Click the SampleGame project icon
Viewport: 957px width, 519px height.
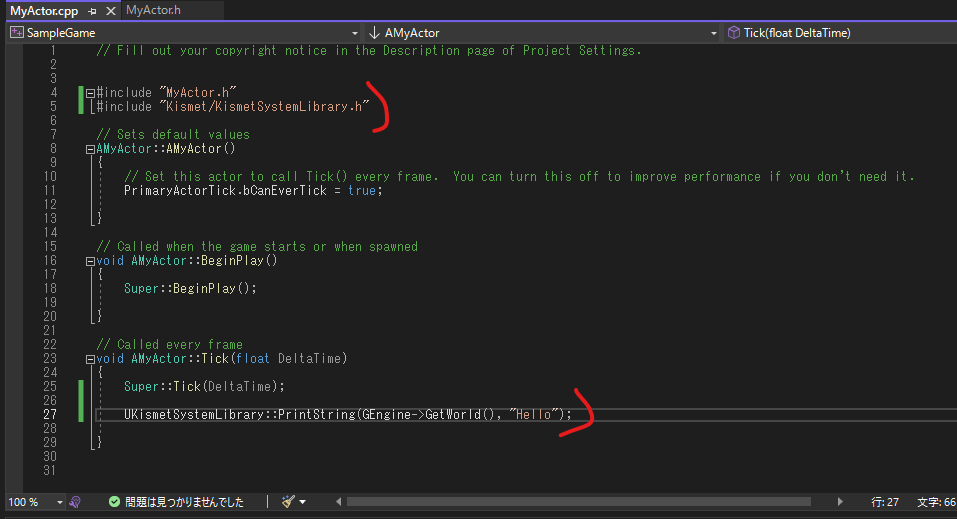[x=16, y=33]
